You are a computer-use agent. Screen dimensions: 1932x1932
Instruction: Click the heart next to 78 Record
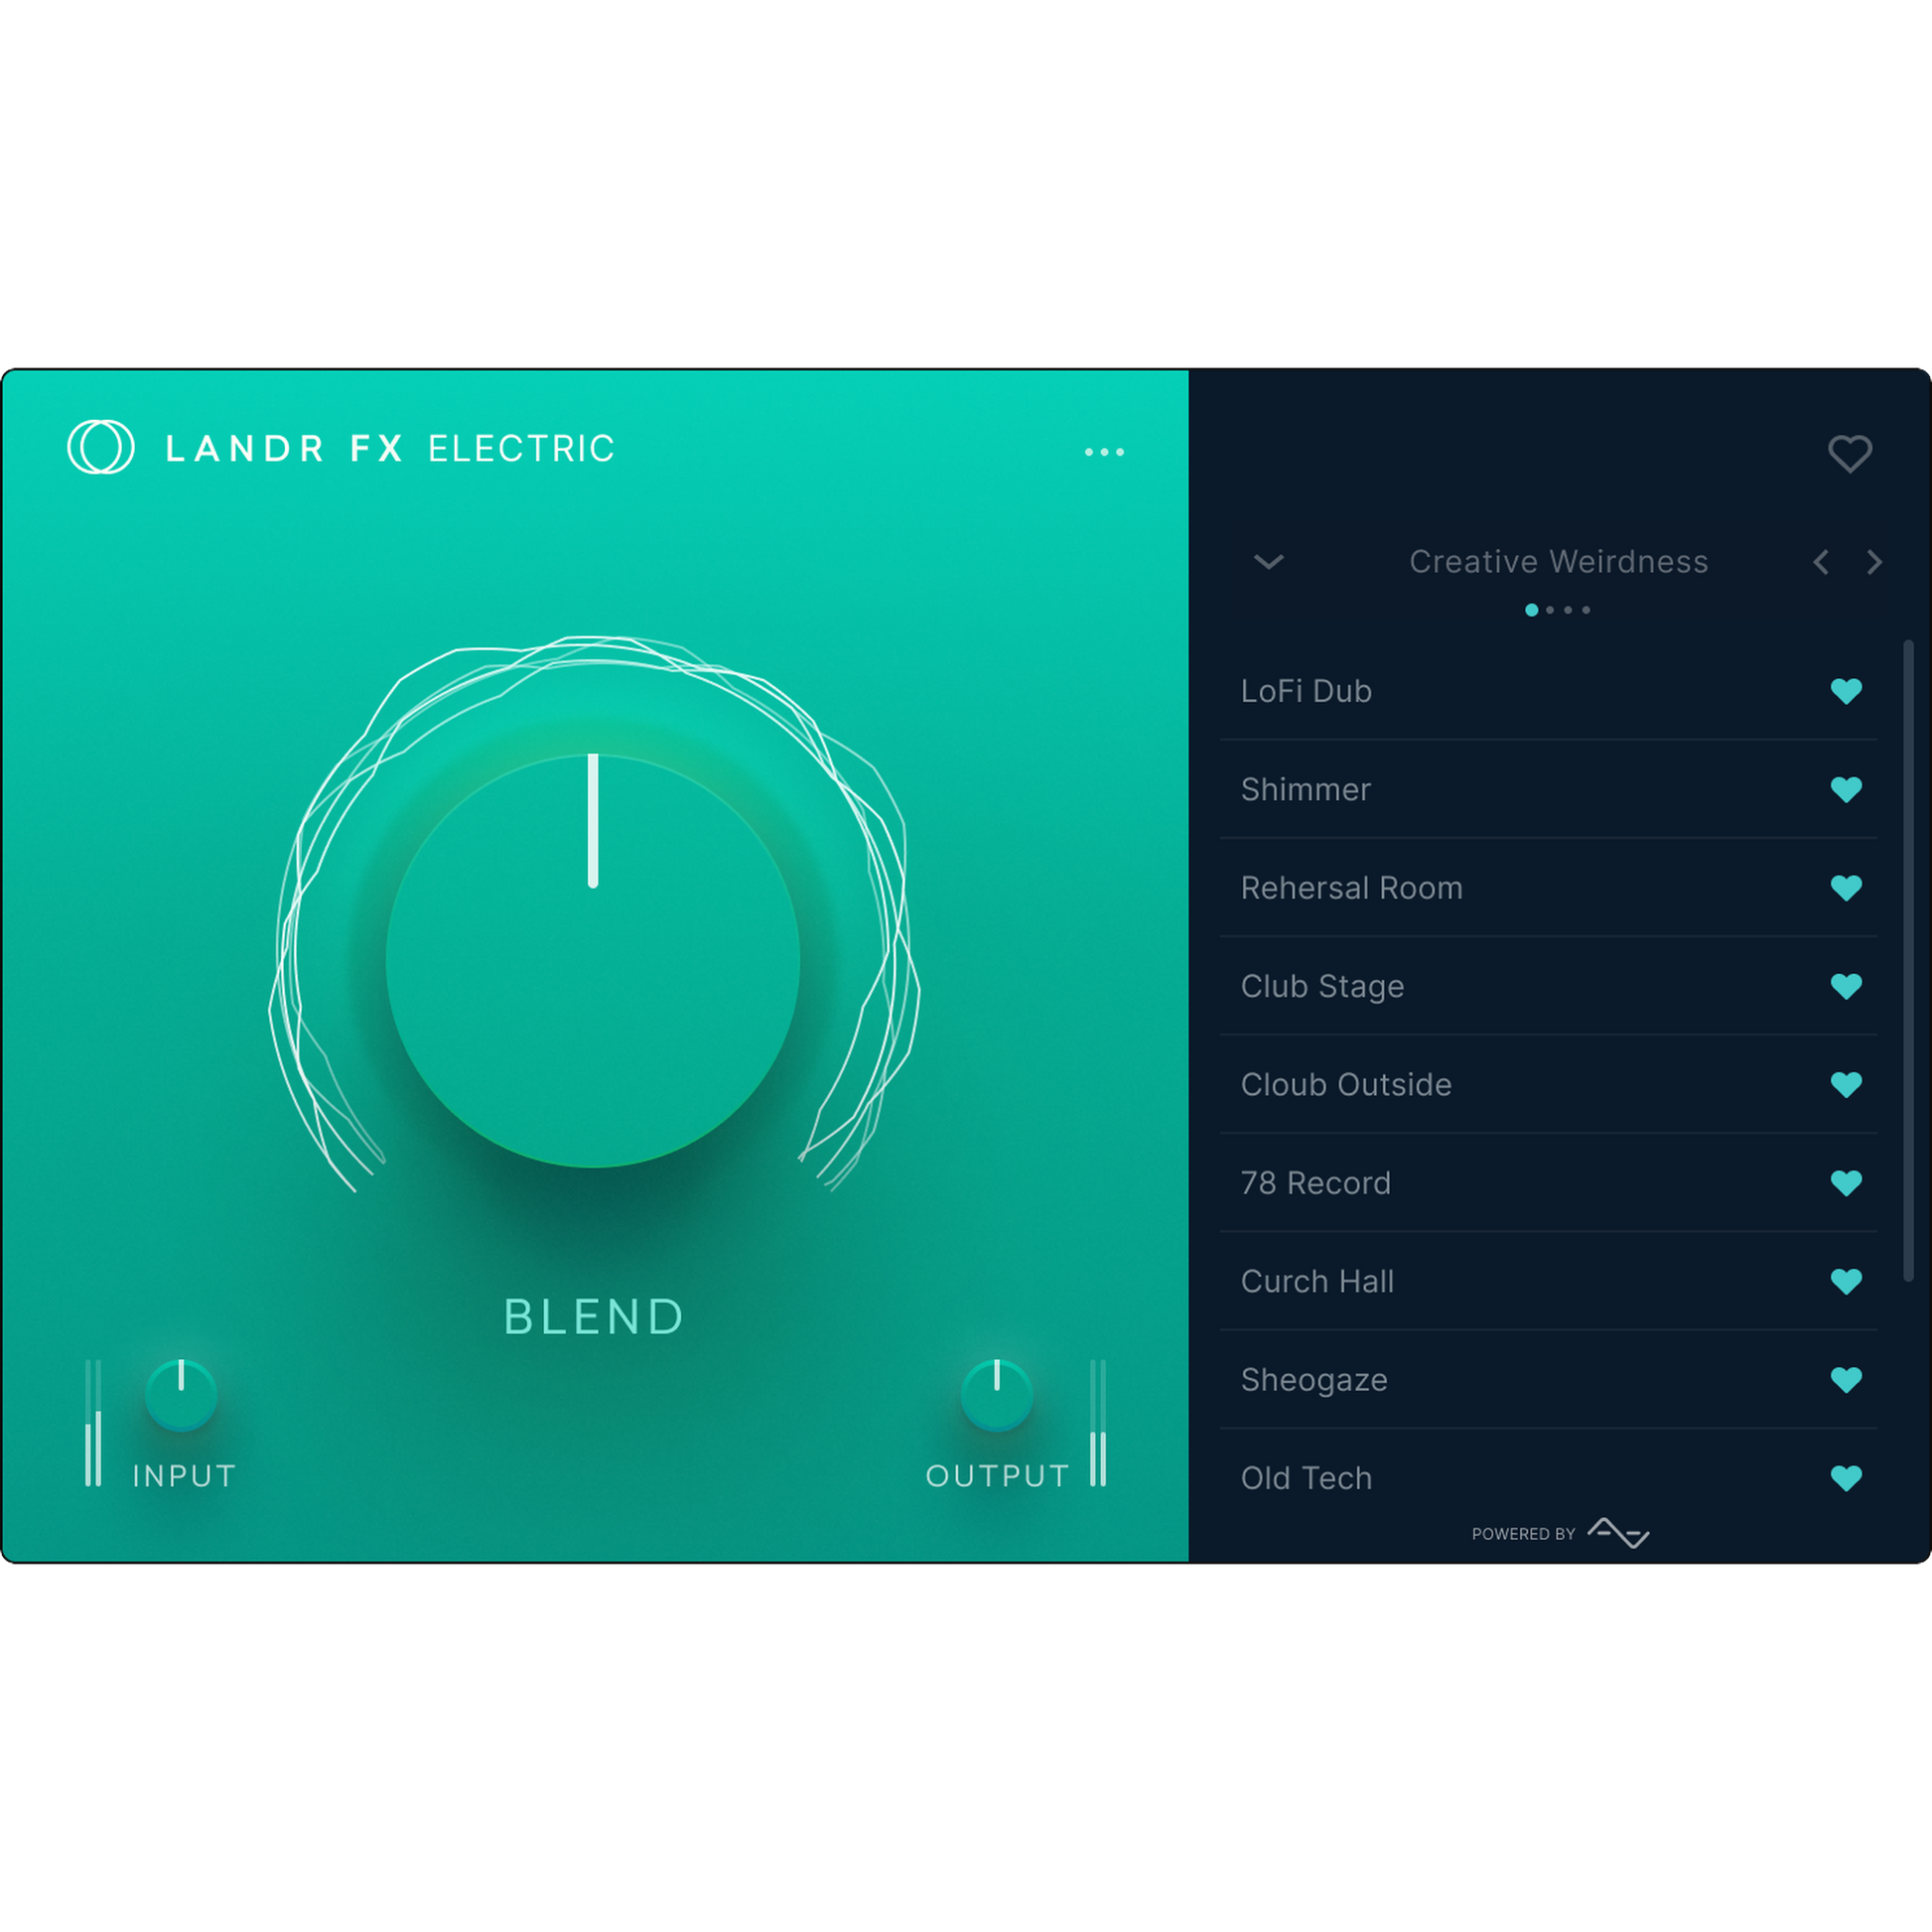click(x=1847, y=1183)
